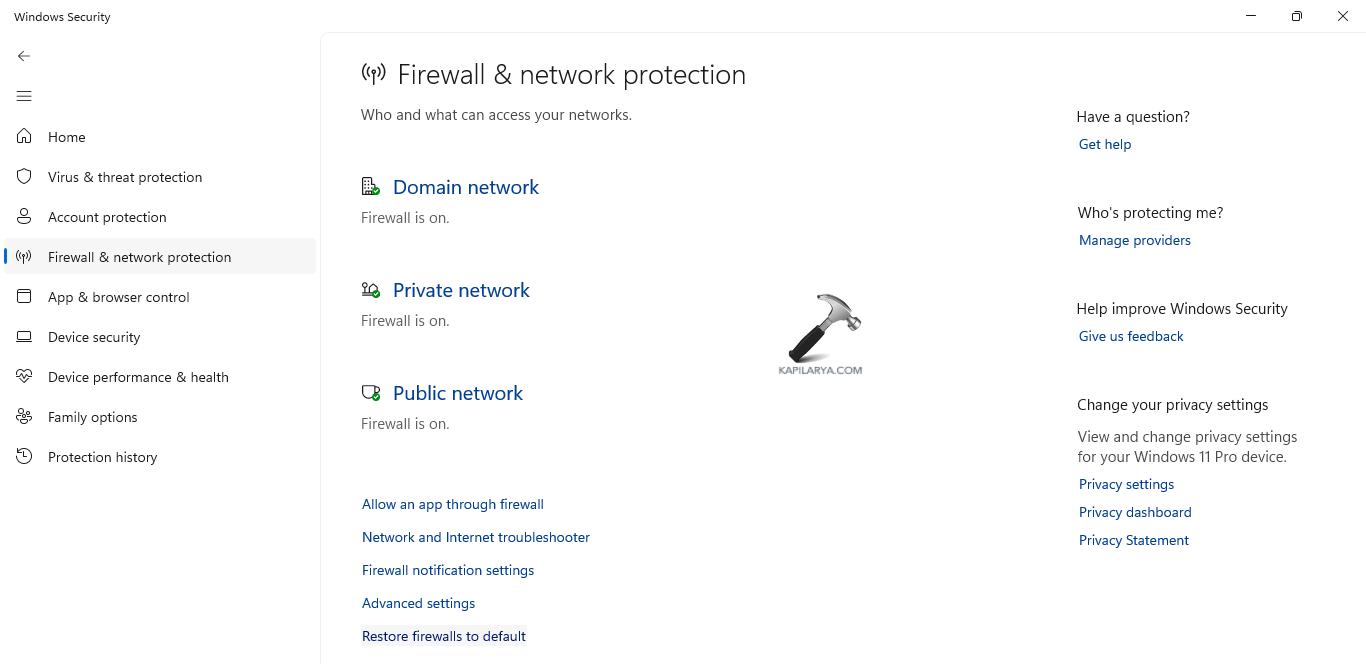Select Firewall & network protection sidebar item
This screenshot has width=1366, height=664.
139,257
